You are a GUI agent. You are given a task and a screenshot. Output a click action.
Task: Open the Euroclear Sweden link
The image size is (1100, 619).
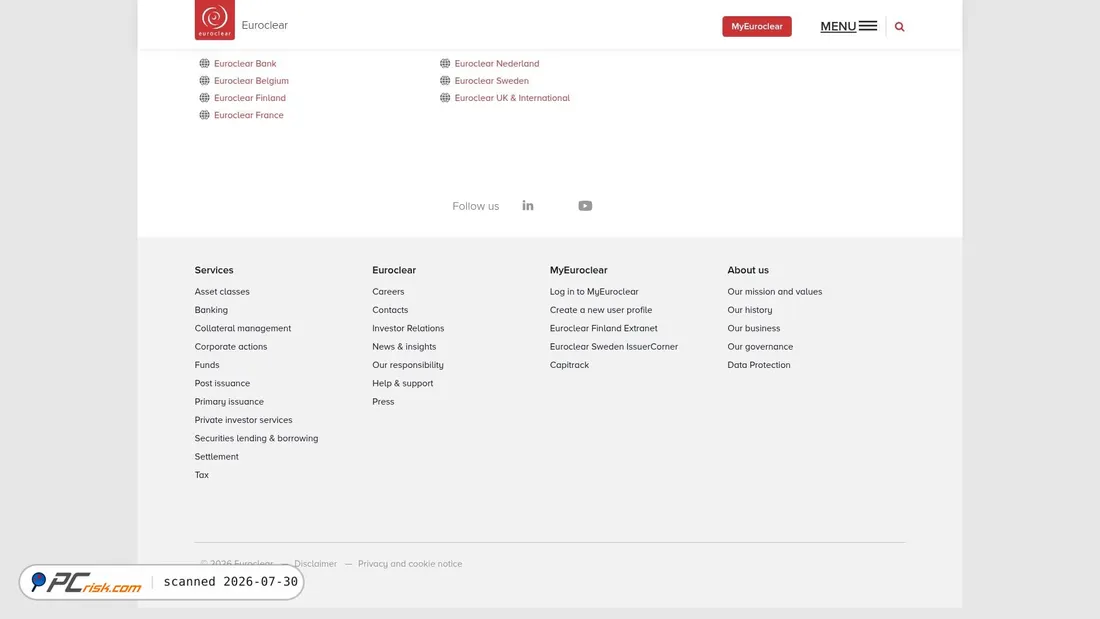(492, 81)
